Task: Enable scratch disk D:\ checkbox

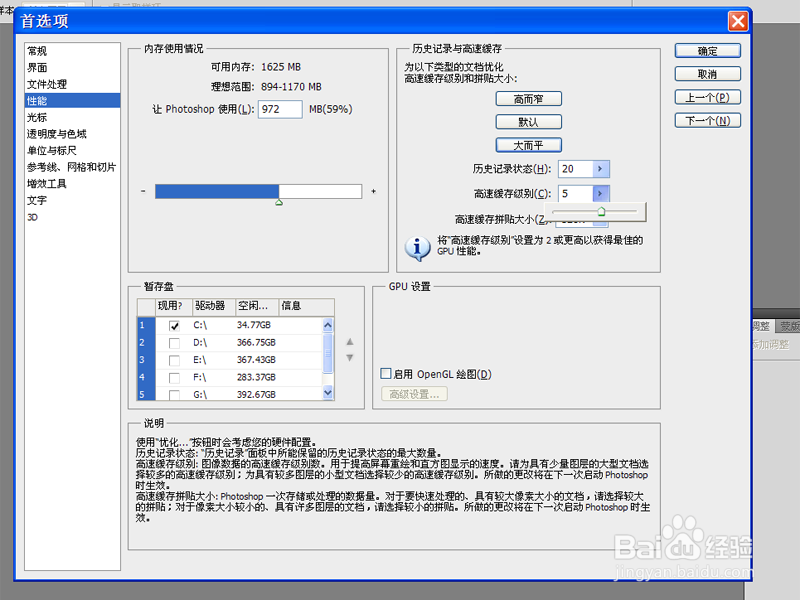Action: (x=174, y=343)
